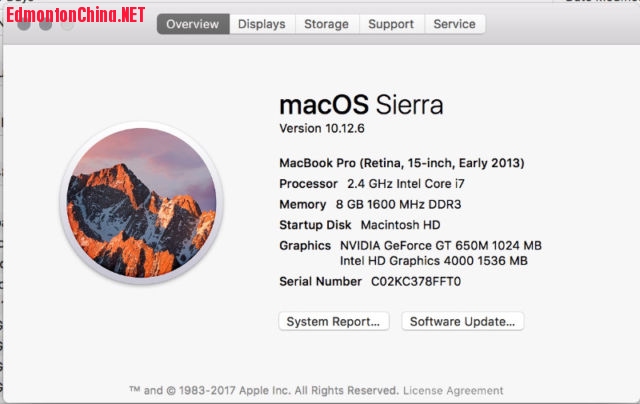This screenshot has width=640, height=404.
Task: Click Version 10.12.6 to reveal build number
Action: coord(322,130)
